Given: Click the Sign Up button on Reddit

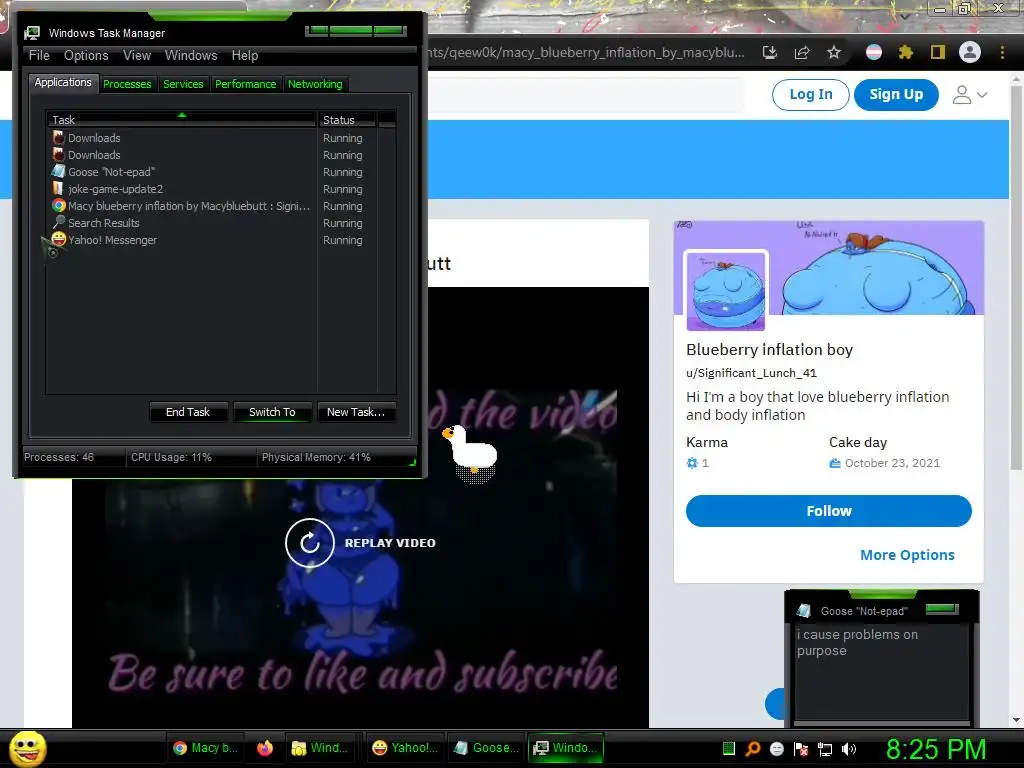Looking at the screenshot, I should pyautogui.click(x=896, y=95).
